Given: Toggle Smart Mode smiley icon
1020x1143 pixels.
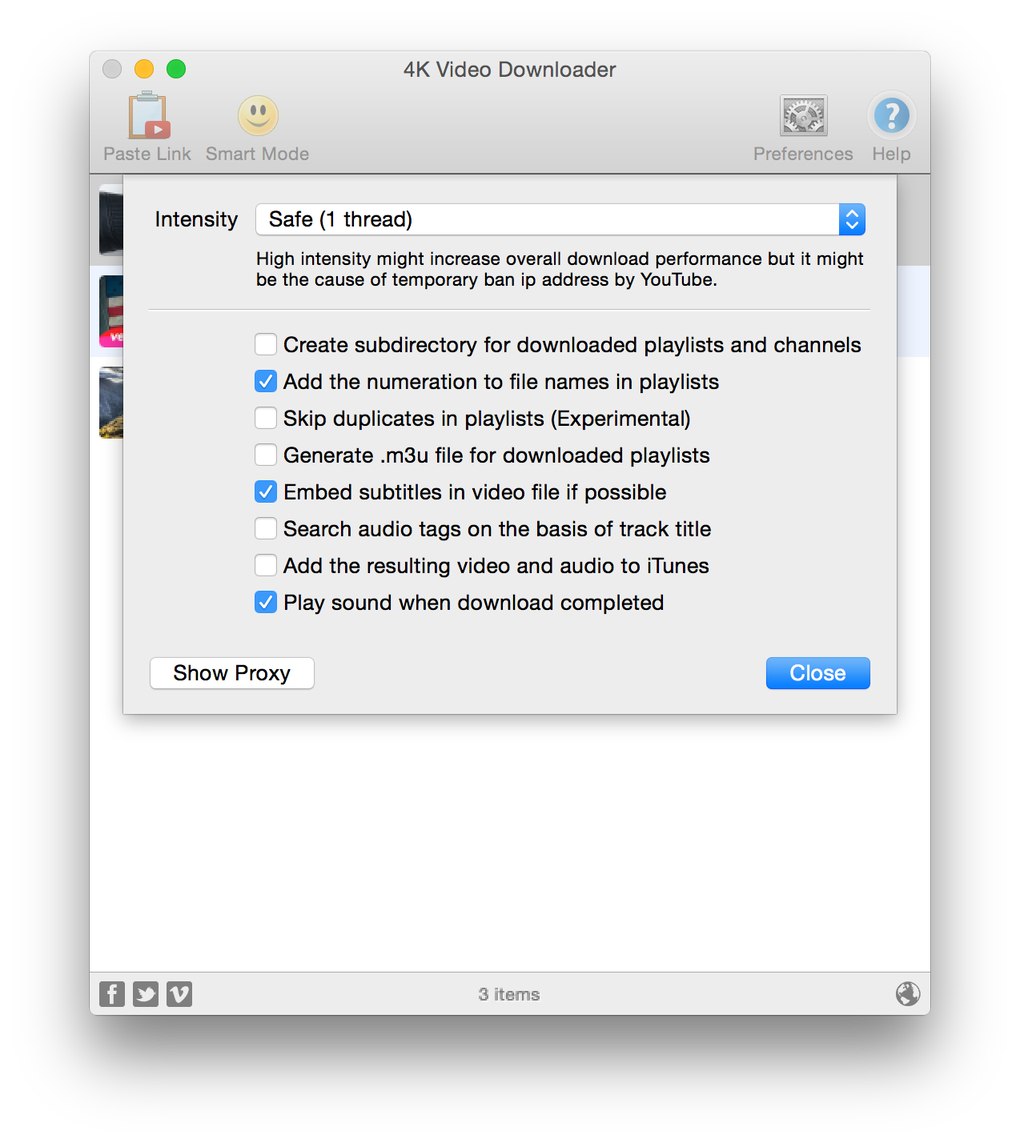Looking at the screenshot, I should pyautogui.click(x=258, y=115).
